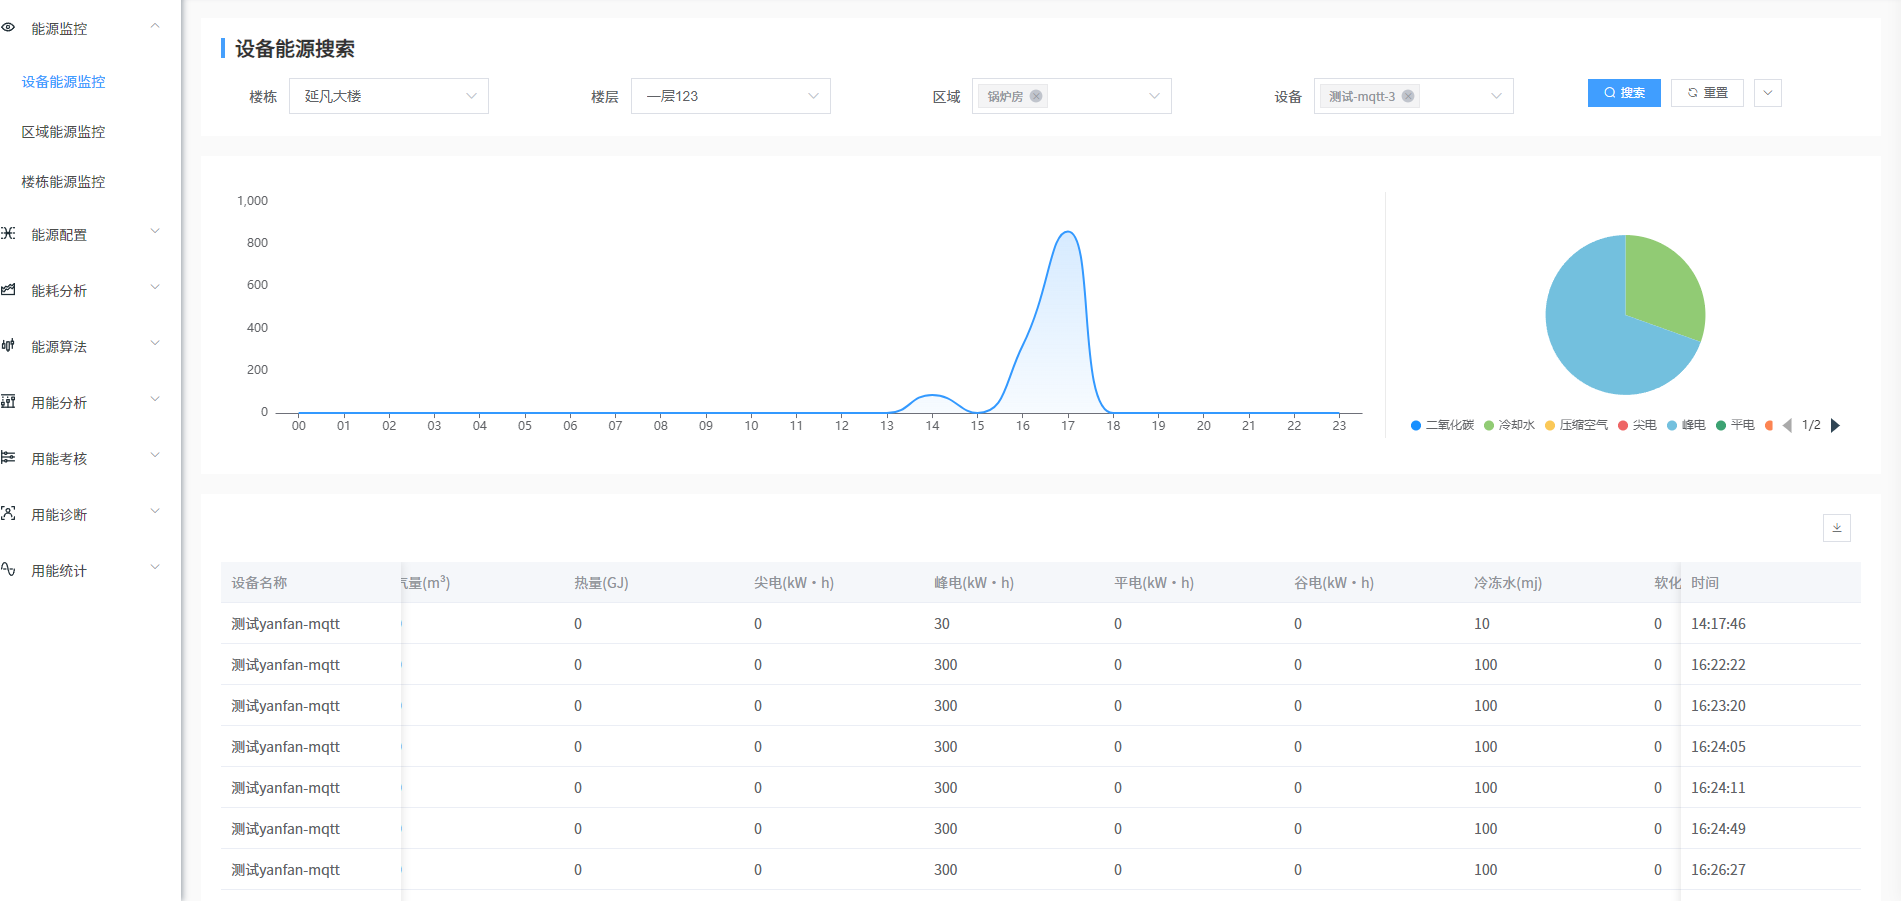
Task: Remove the 测试-mqtt-3 tag from 设备 filter
Action: 1408,96
